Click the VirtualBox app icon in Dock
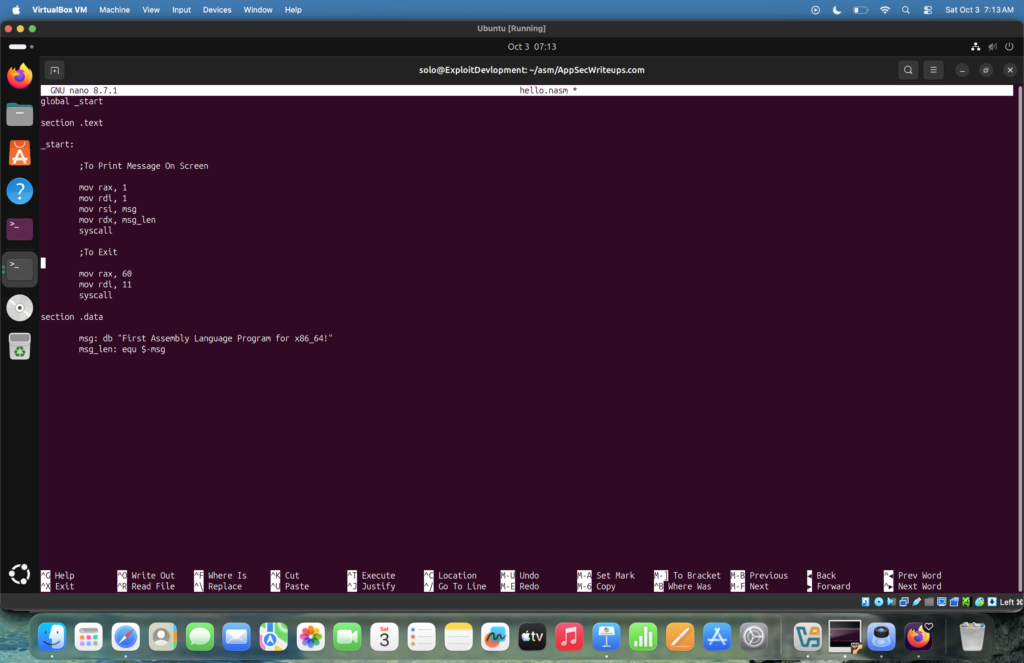This screenshot has height=663, width=1024. click(x=807, y=636)
